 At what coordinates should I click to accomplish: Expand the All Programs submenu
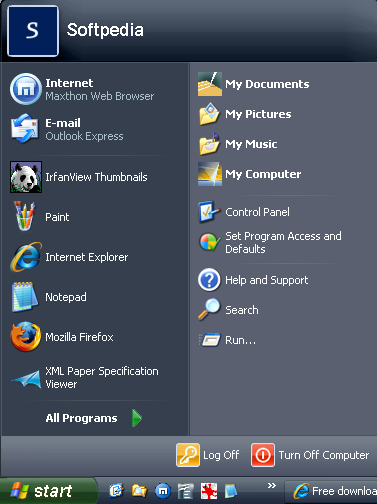(x=95, y=418)
